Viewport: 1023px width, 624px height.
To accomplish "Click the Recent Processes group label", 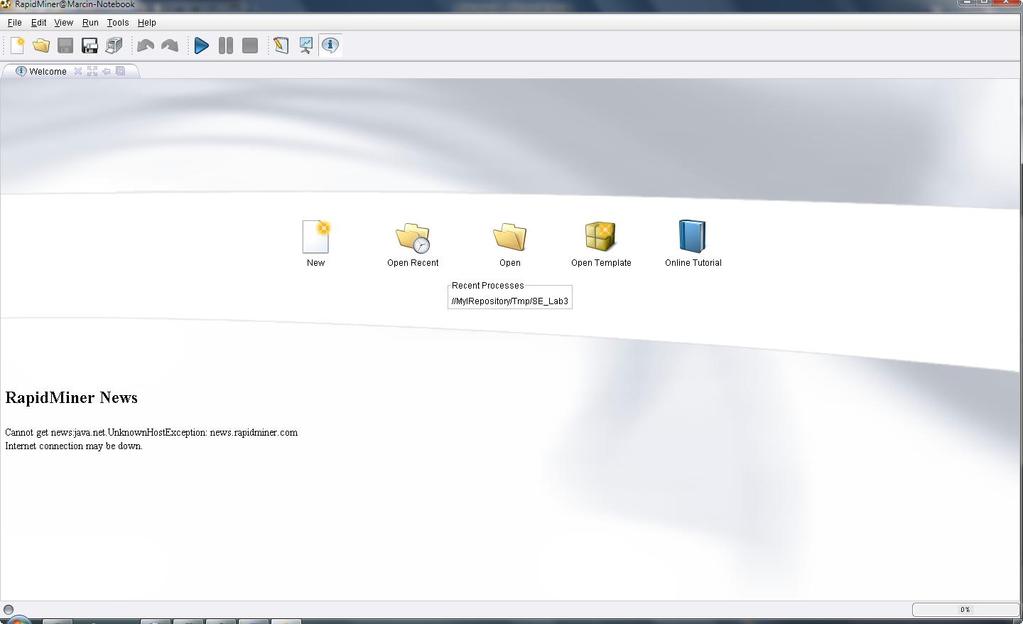I will (x=487, y=285).
